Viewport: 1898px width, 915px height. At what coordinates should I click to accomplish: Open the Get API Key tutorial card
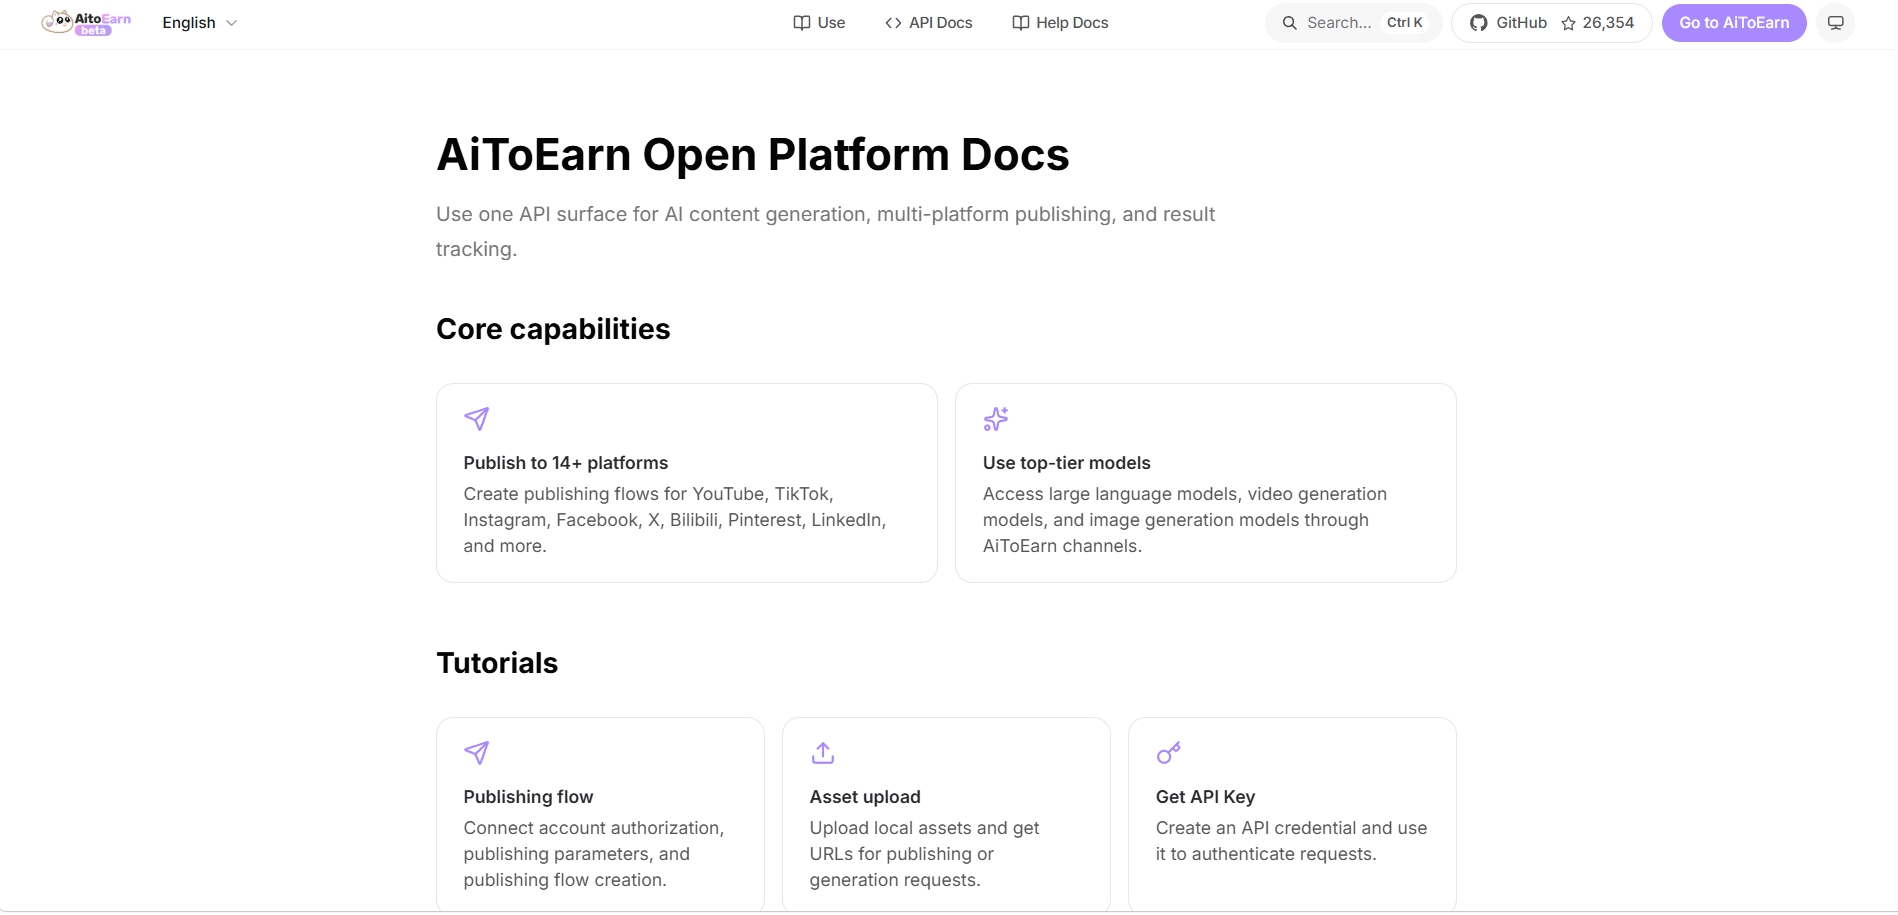1292,815
